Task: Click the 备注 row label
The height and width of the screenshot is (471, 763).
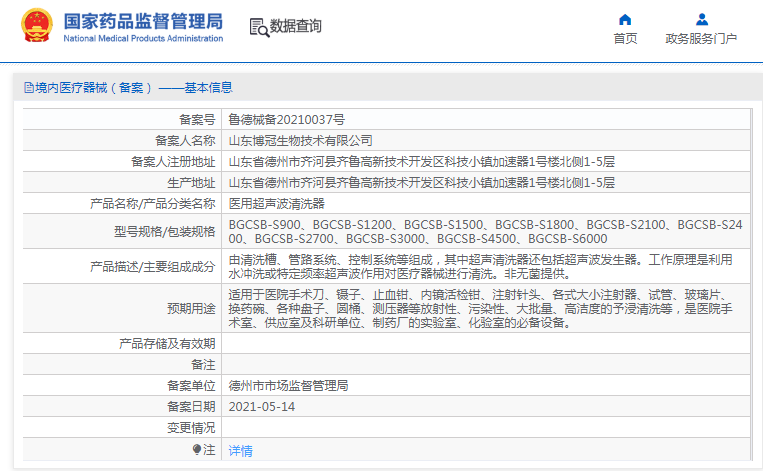Action: (x=203, y=365)
